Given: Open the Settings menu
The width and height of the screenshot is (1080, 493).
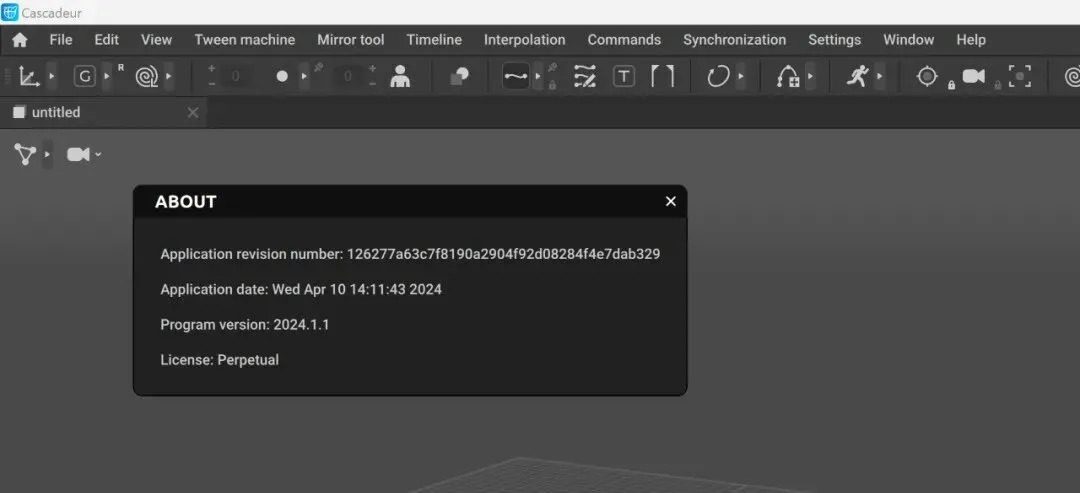Looking at the screenshot, I should coord(834,40).
